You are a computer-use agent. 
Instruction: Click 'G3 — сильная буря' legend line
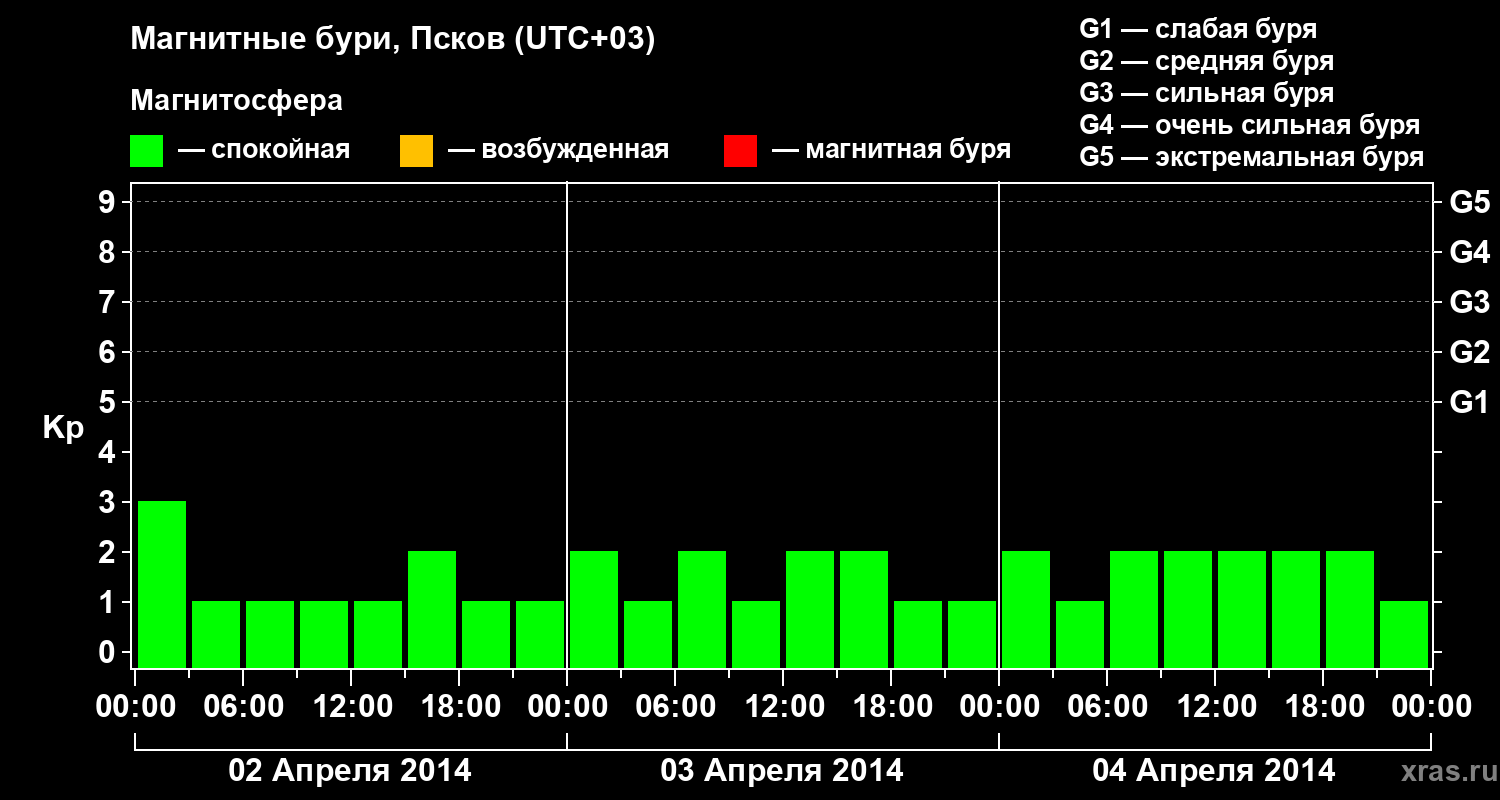tap(1207, 93)
